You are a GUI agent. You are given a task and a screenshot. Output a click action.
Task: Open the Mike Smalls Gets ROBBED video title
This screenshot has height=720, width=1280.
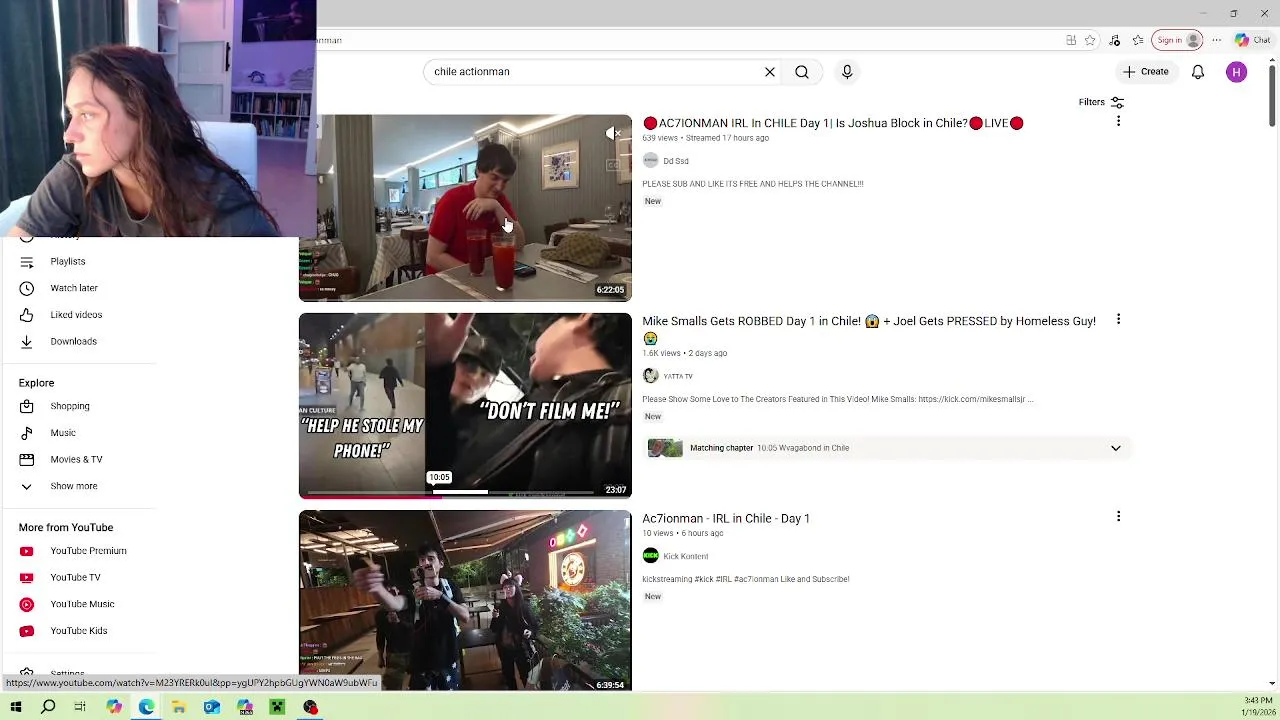[869, 329]
